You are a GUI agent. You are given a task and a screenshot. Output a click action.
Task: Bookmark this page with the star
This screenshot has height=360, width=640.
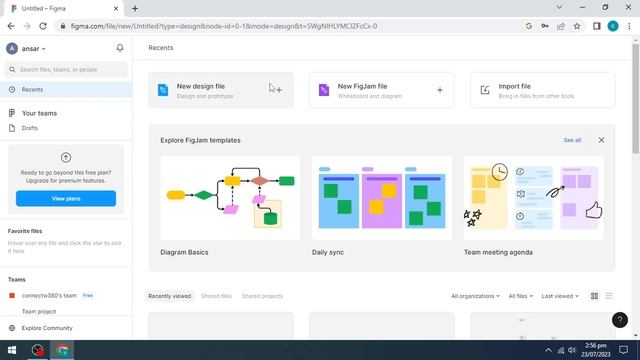(x=577, y=26)
